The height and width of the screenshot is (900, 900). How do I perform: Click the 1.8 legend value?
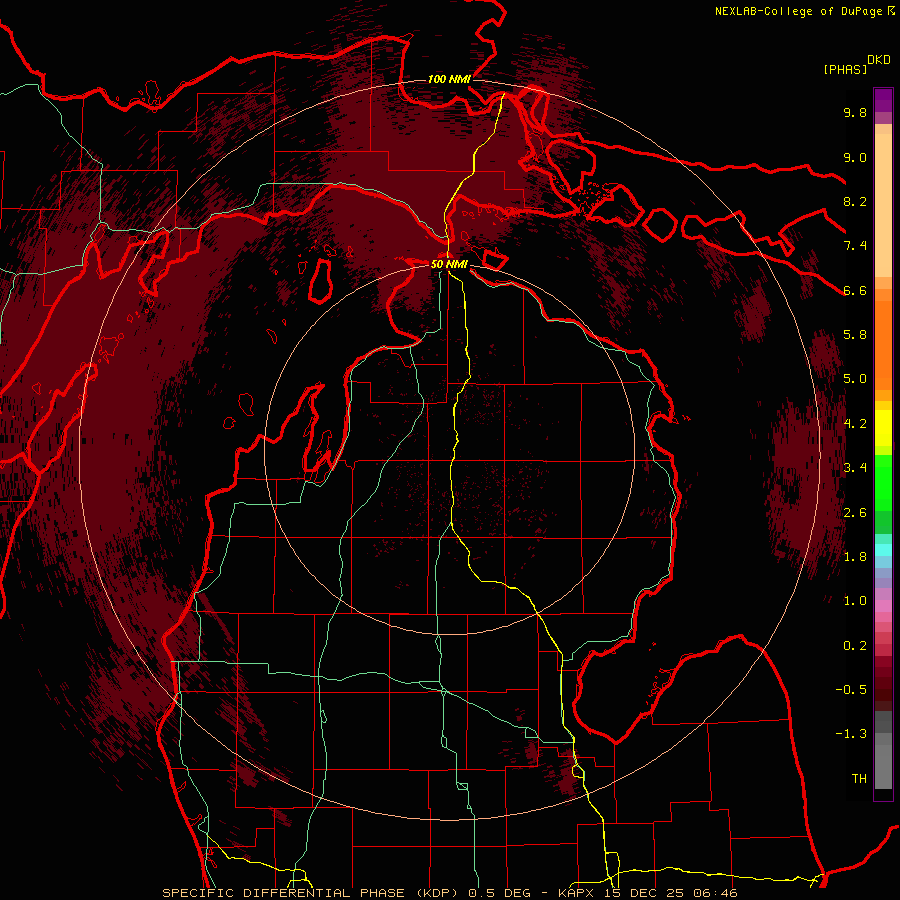click(855, 557)
